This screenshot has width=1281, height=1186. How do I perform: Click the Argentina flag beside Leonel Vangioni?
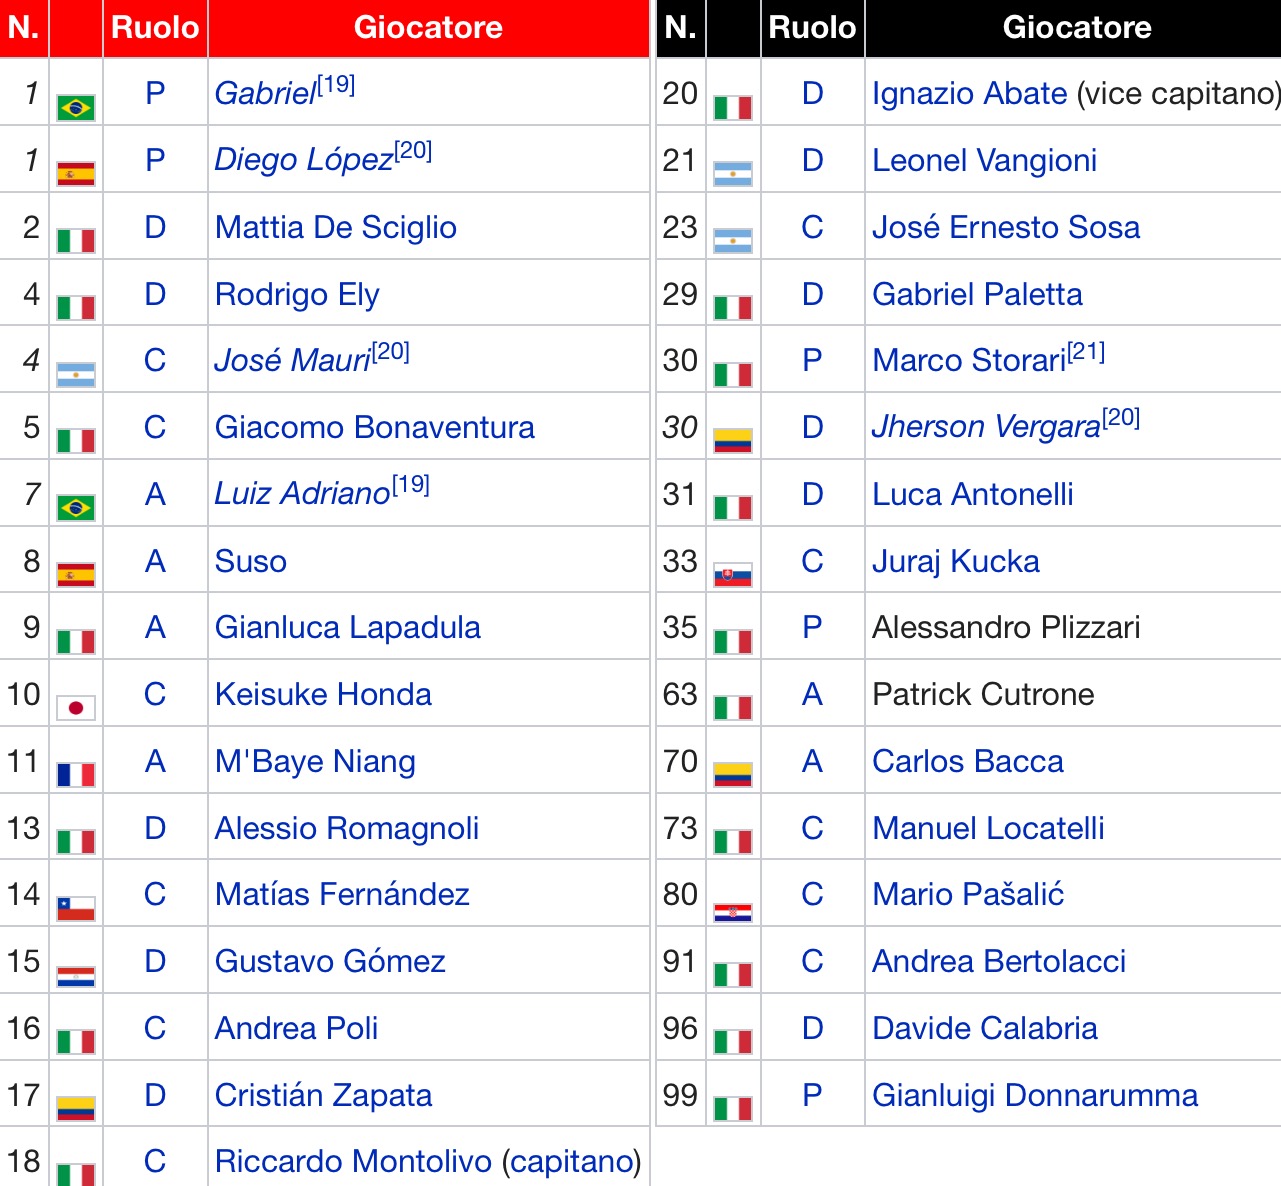(x=733, y=175)
